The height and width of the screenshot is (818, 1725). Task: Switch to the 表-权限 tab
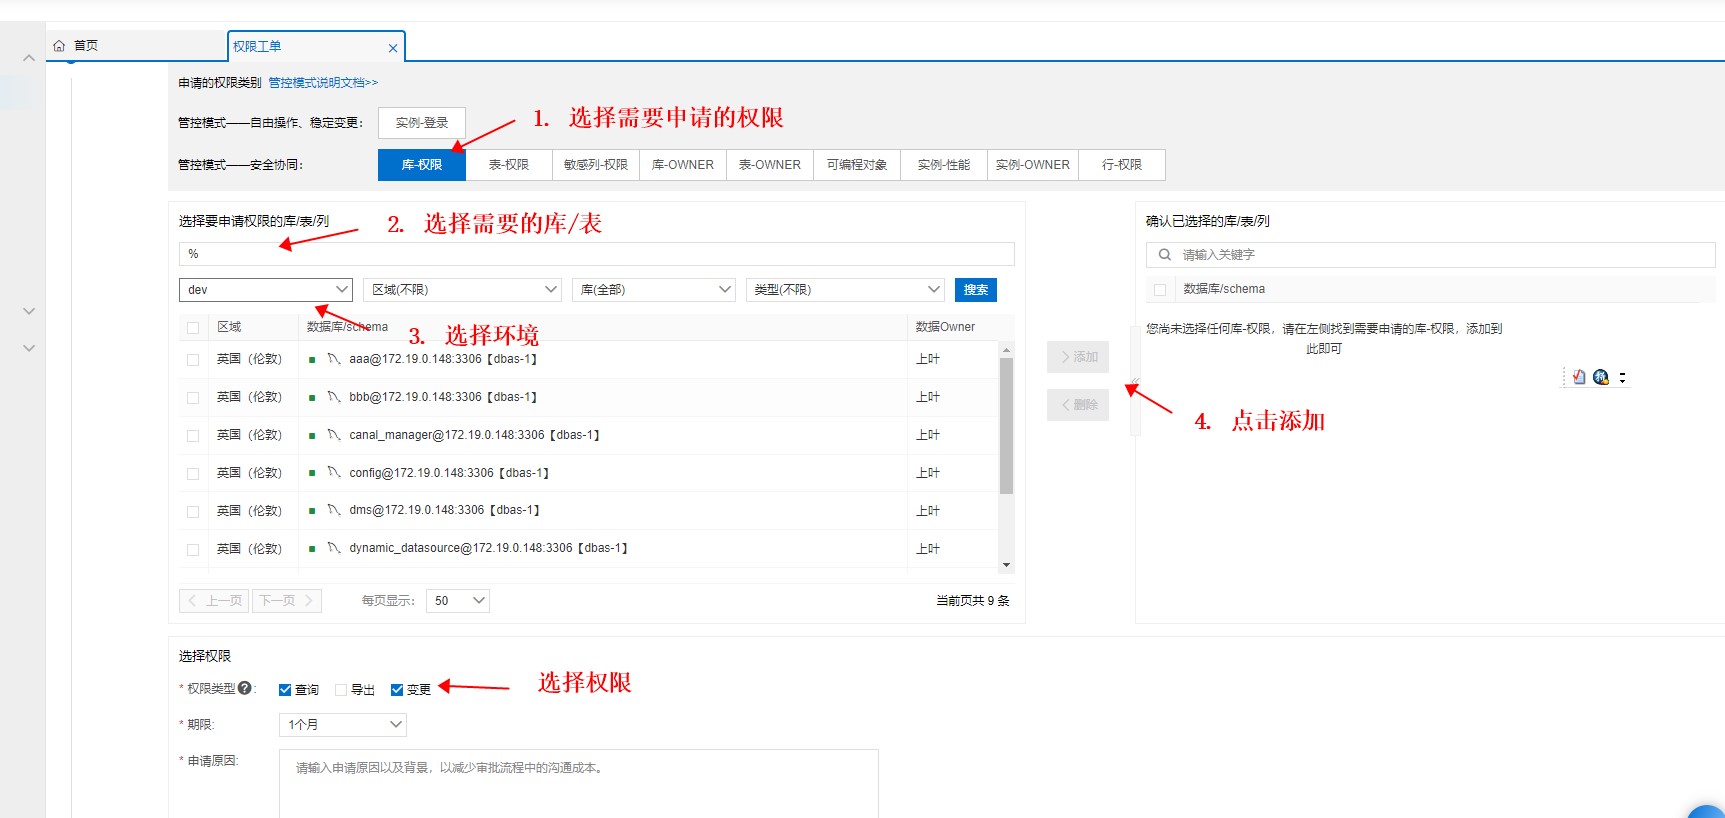pos(509,165)
